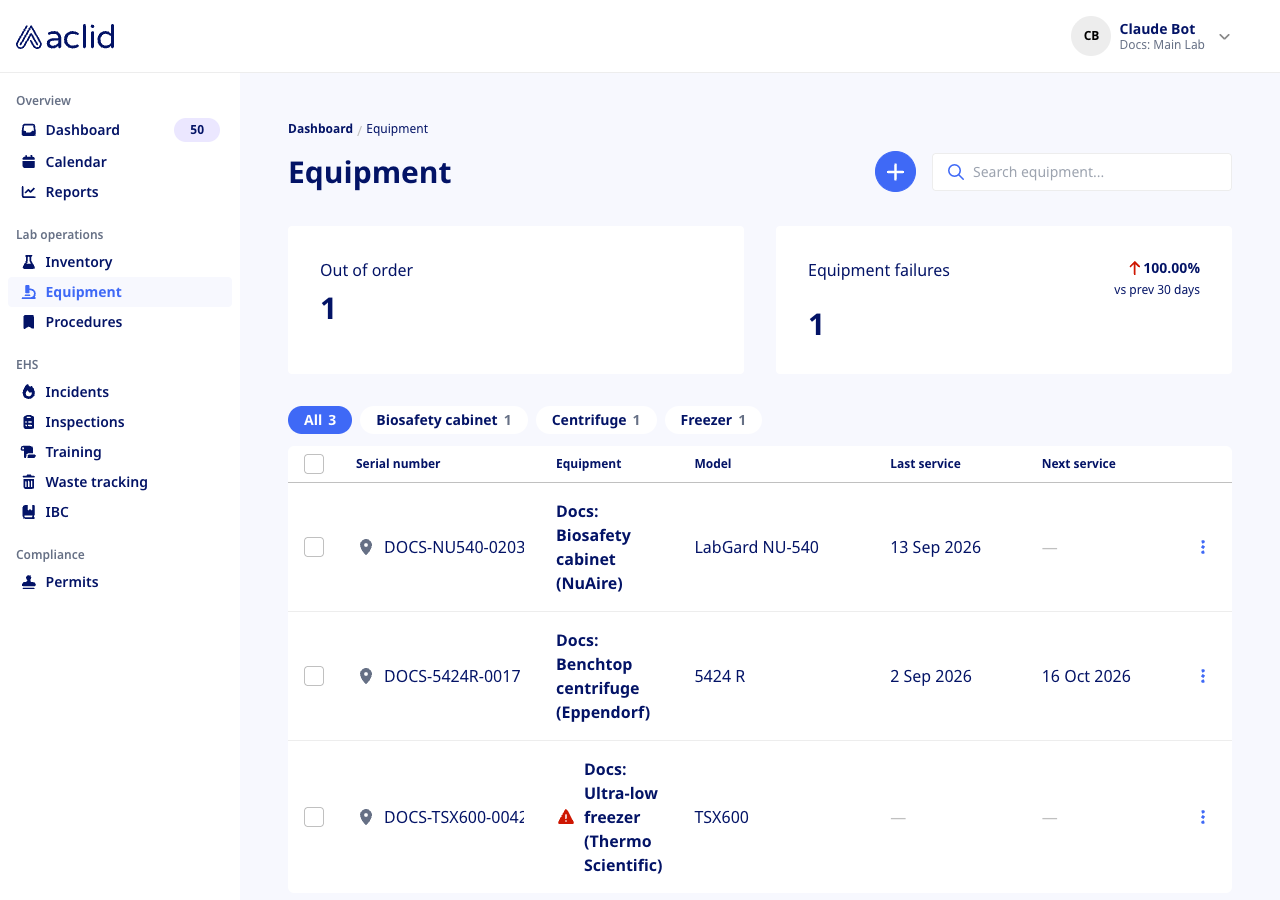Filter by Freezer tab
Image resolution: width=1280 pixels, height=900 pixels.
point(713,420)
